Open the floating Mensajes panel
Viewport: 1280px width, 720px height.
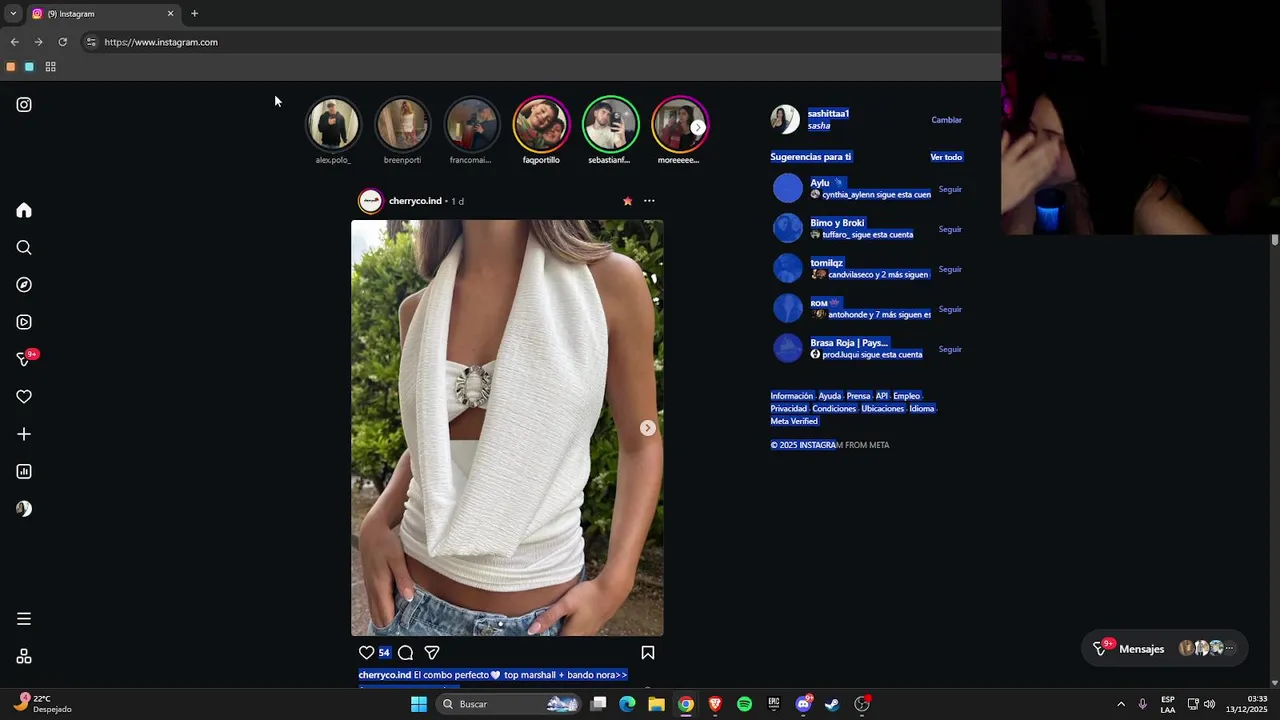[1165, 648]
